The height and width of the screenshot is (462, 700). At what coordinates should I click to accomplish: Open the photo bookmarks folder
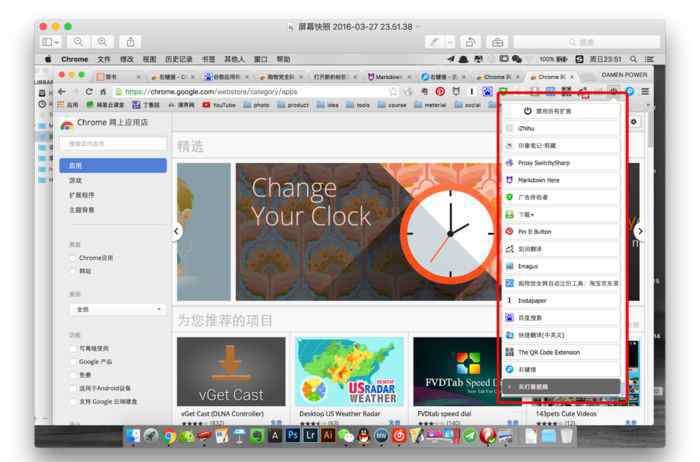257,105
